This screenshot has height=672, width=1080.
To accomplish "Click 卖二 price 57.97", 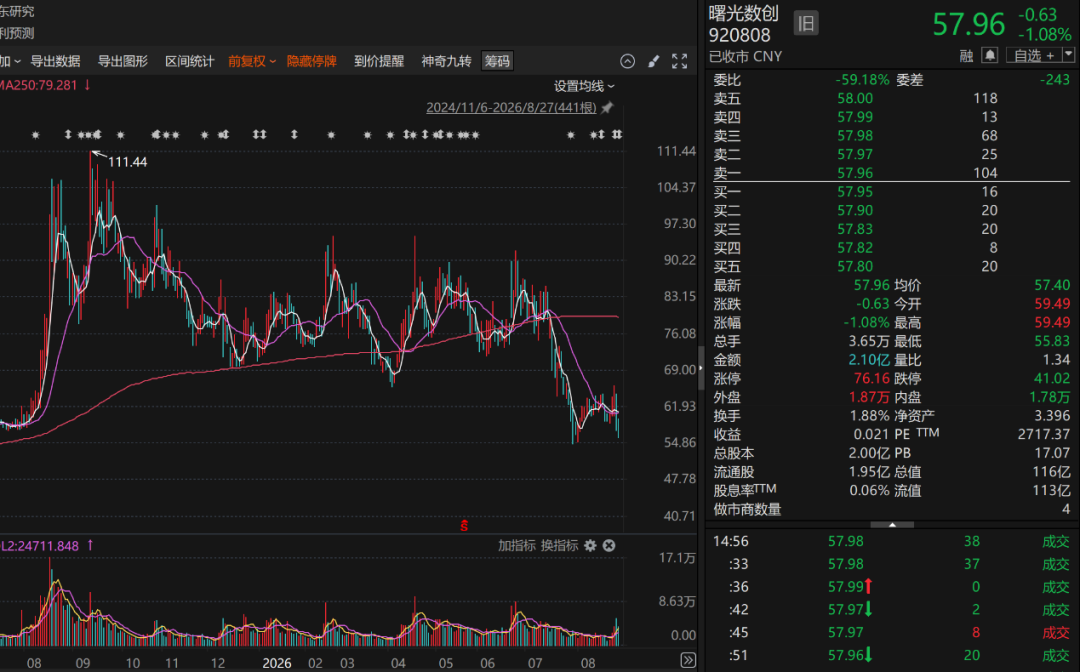I will coord(855,154).
